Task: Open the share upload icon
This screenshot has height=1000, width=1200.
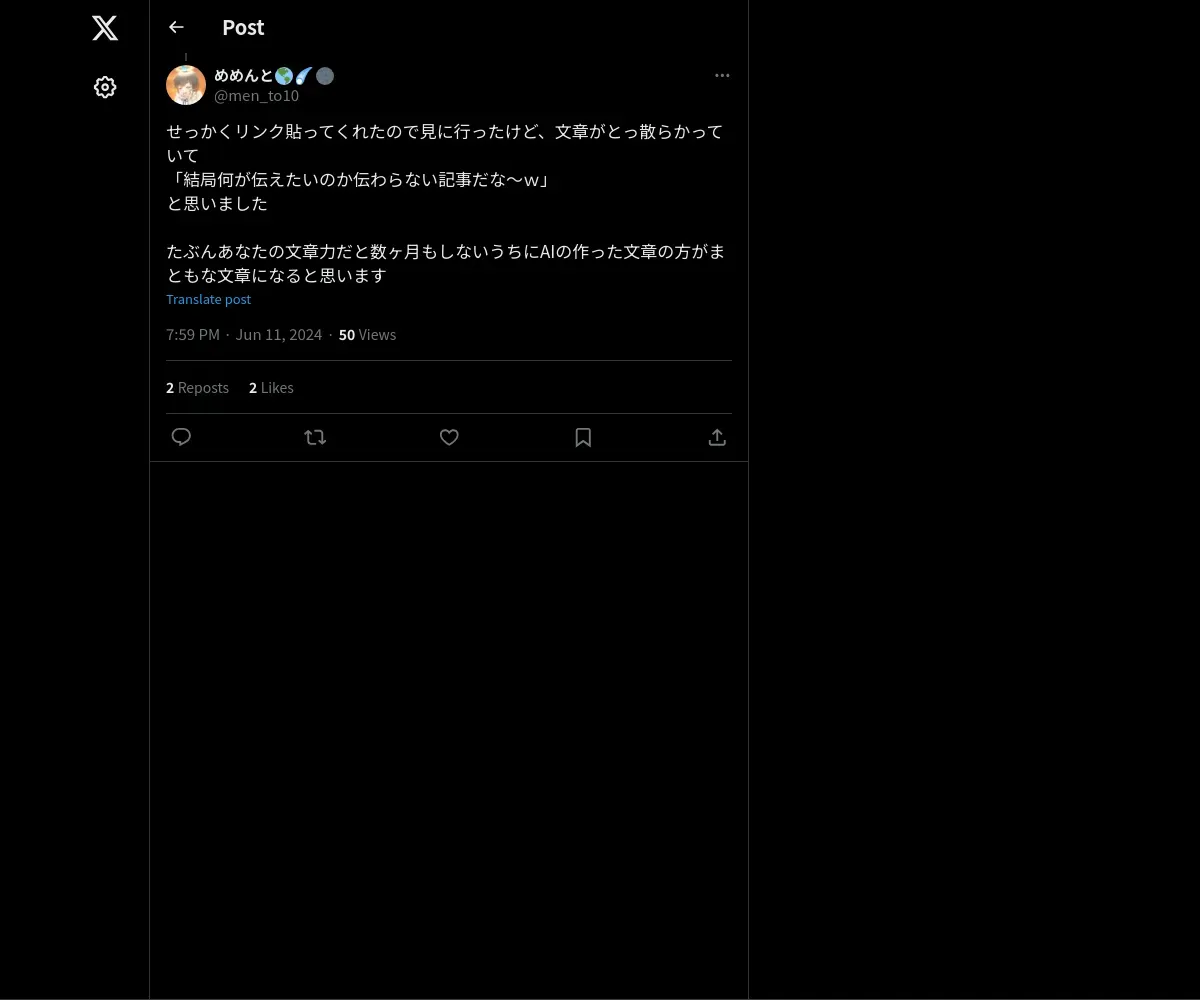Action: tap(717, 437)
